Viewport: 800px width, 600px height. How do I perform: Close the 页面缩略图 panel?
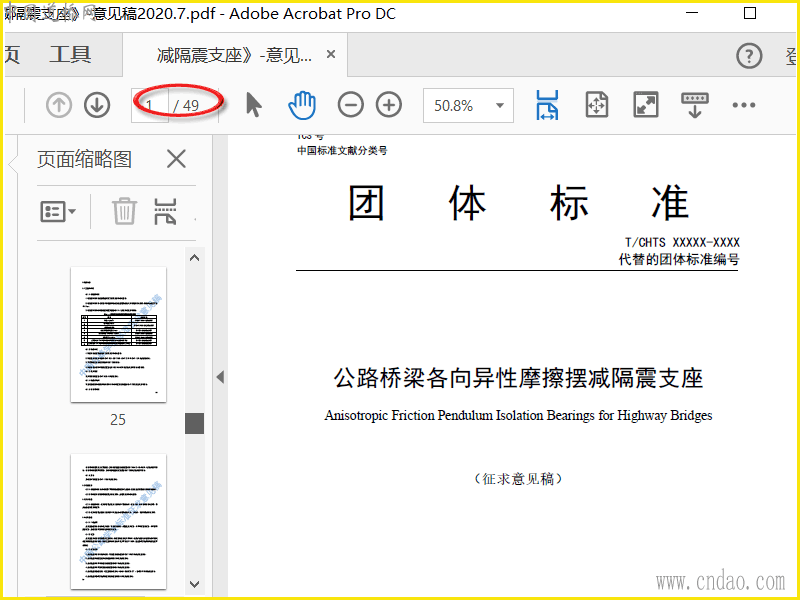(x=177, y=159)
